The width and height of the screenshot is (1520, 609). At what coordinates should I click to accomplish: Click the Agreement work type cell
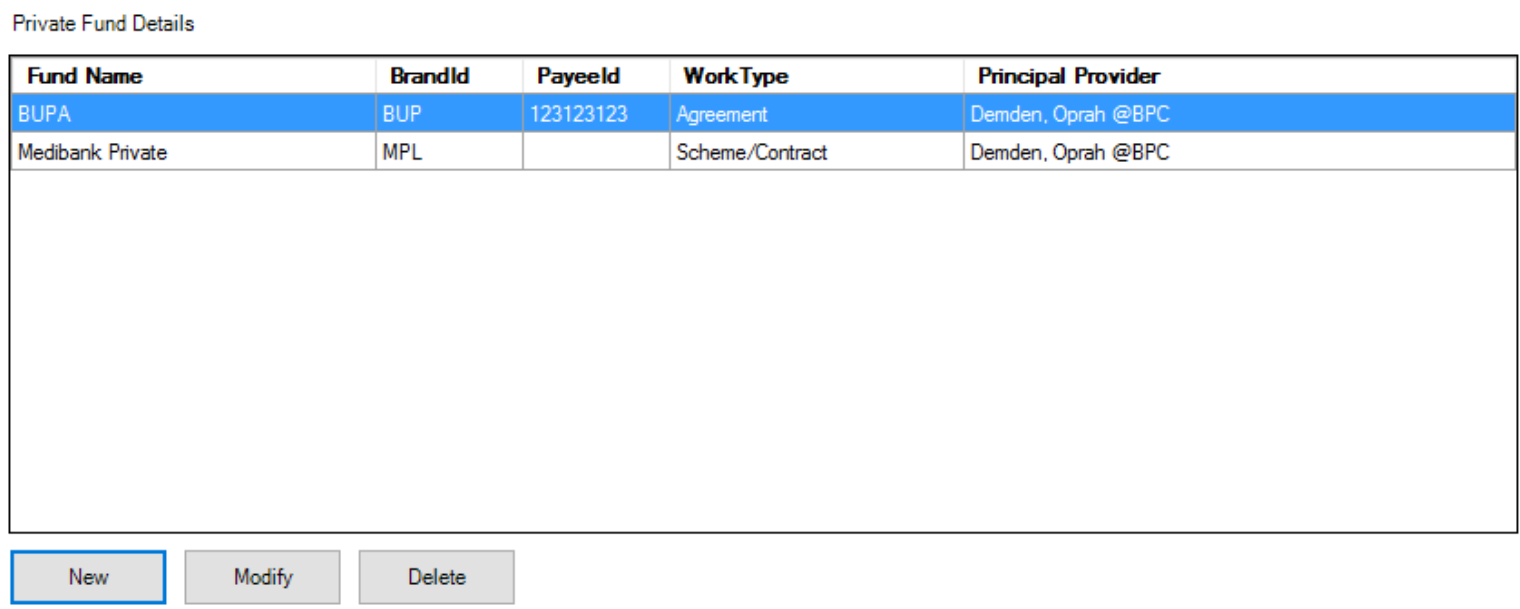tap(816, 114)
